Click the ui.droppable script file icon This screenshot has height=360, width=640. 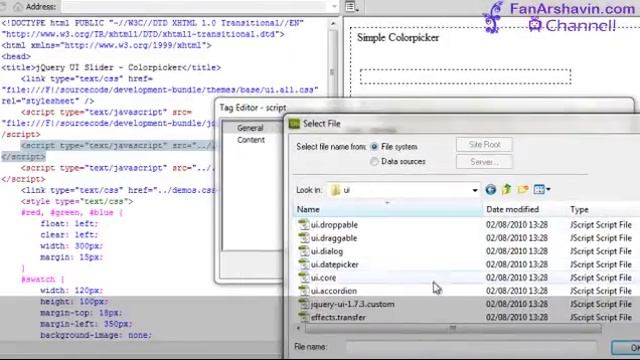(x=303, y=224)
